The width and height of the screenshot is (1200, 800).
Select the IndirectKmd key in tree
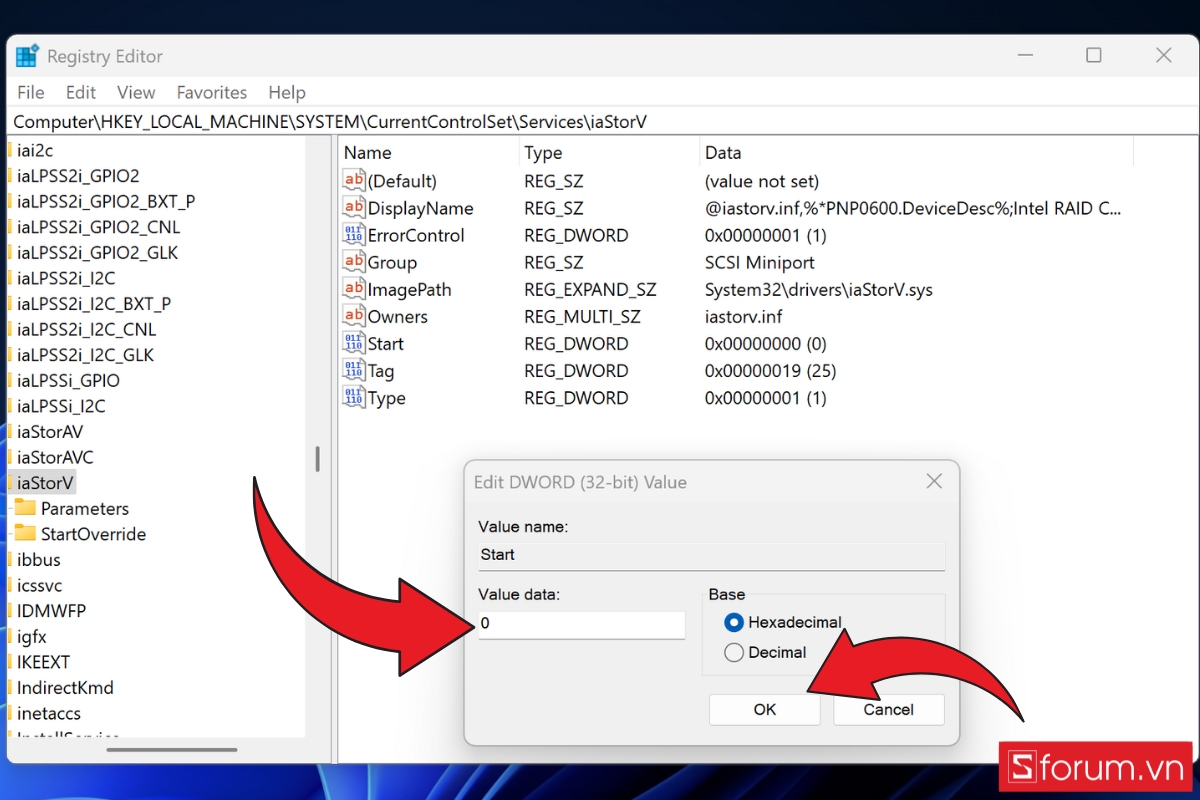click(x=65, y=688)
